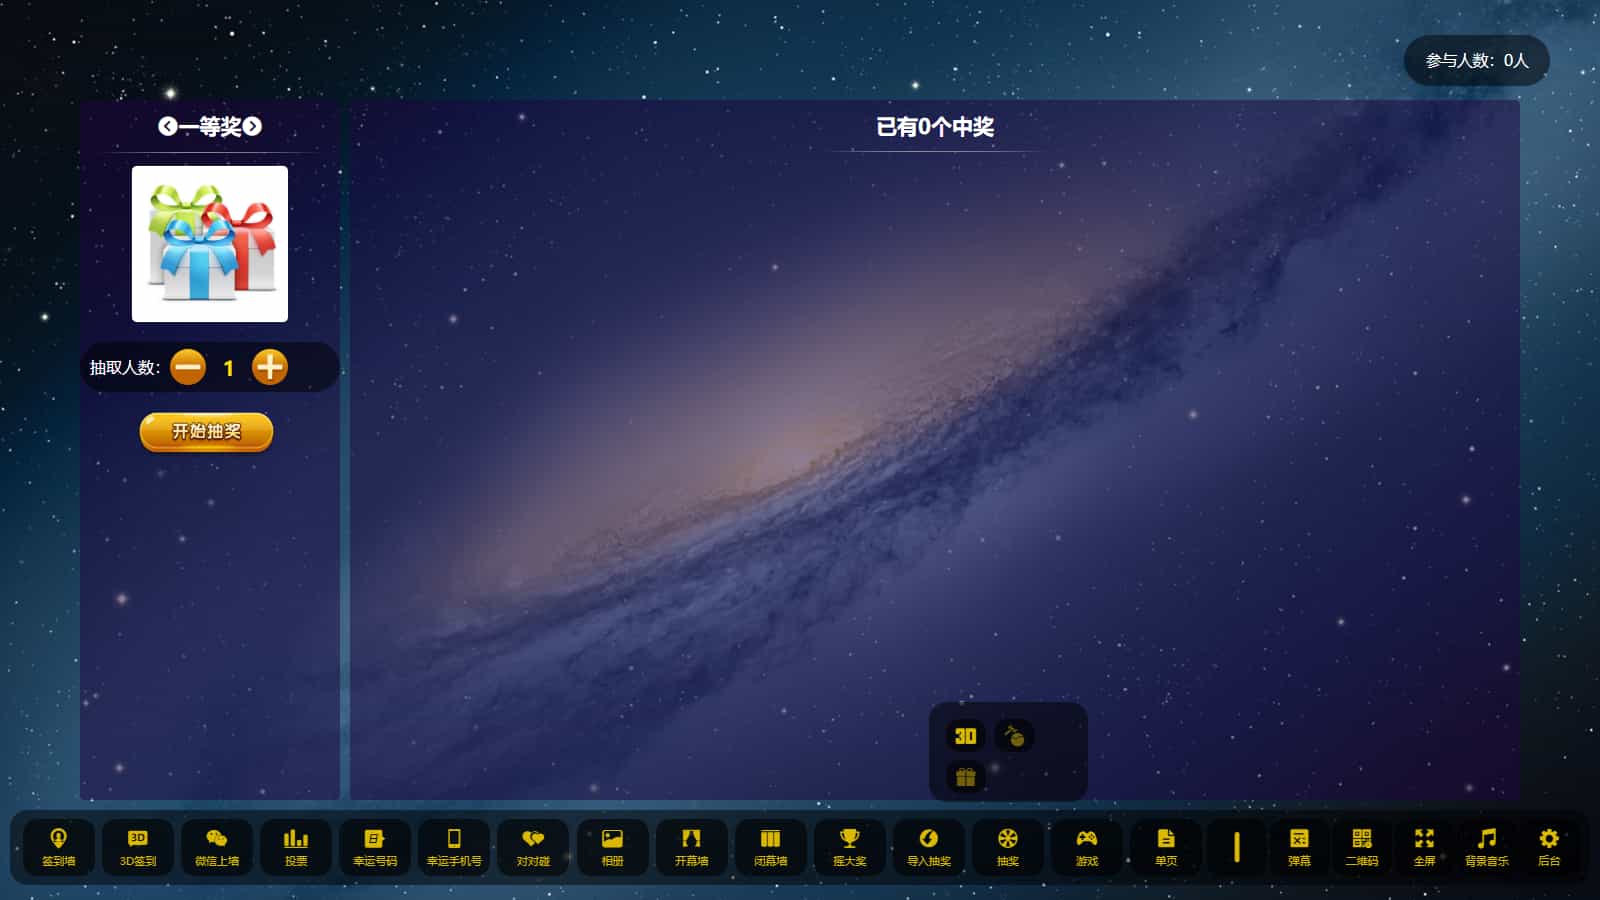
Task: Show the 二维码 QR code
Action: click(x=1361, y=846)
